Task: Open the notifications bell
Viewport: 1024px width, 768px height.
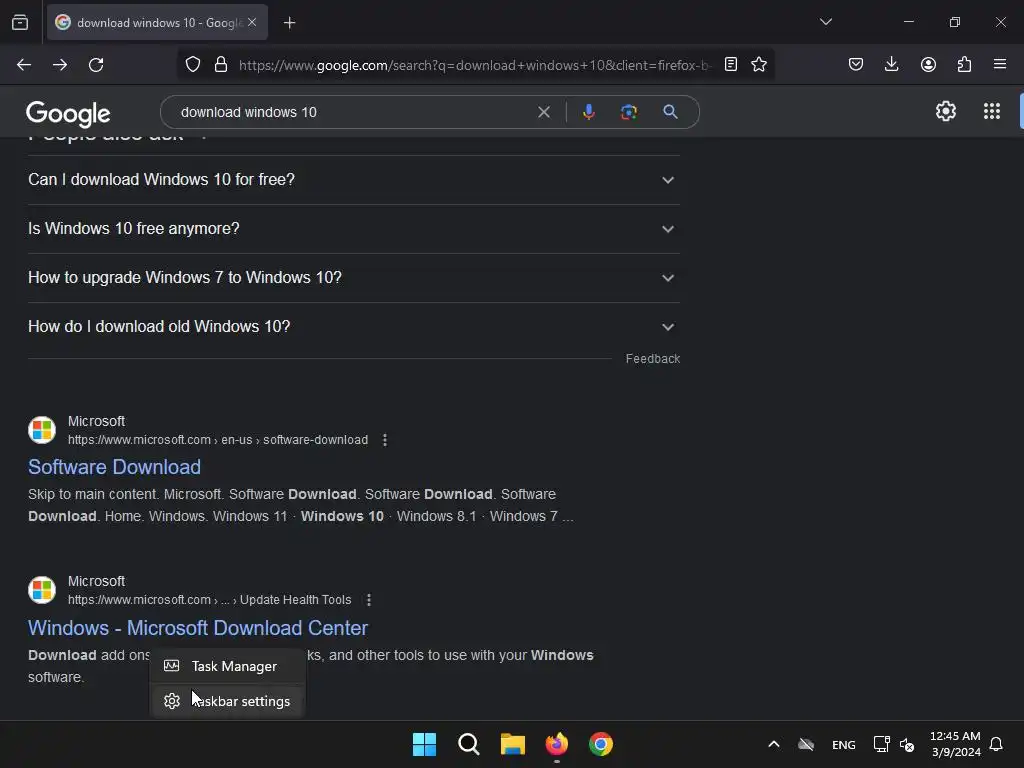Action: [x=996, y=744]
